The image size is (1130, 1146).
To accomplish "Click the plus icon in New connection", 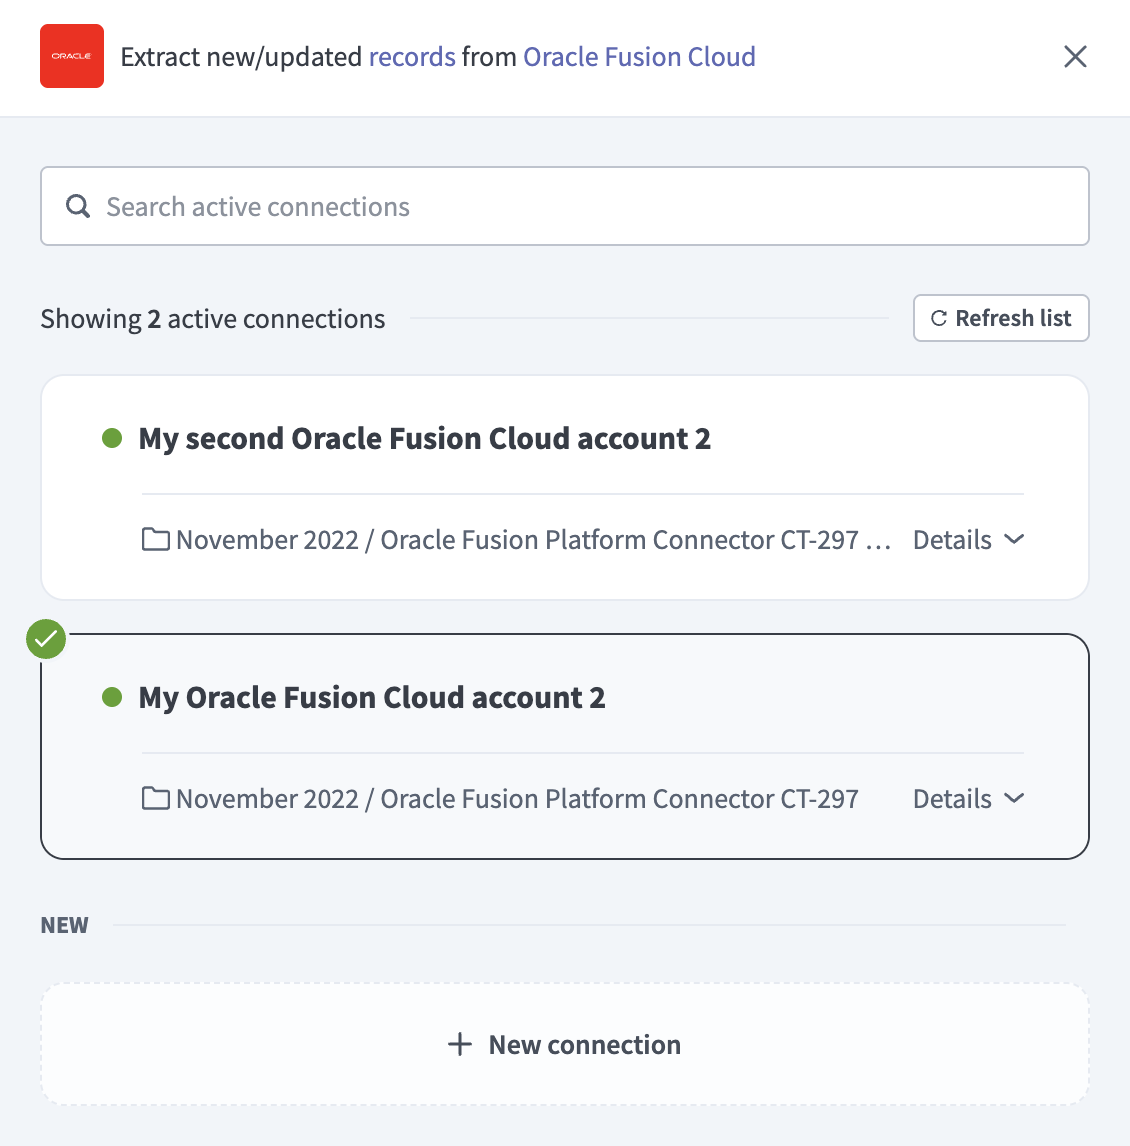I will (x=459, y=1044).
